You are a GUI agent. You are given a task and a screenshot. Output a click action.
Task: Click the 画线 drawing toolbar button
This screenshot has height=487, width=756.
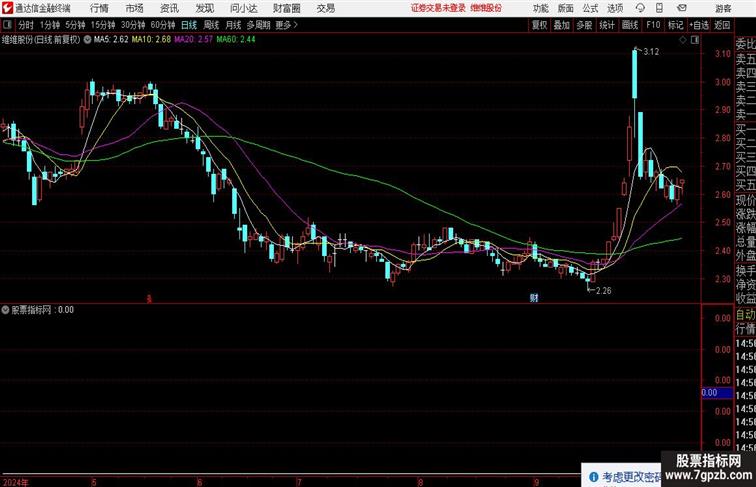(630, 25)
